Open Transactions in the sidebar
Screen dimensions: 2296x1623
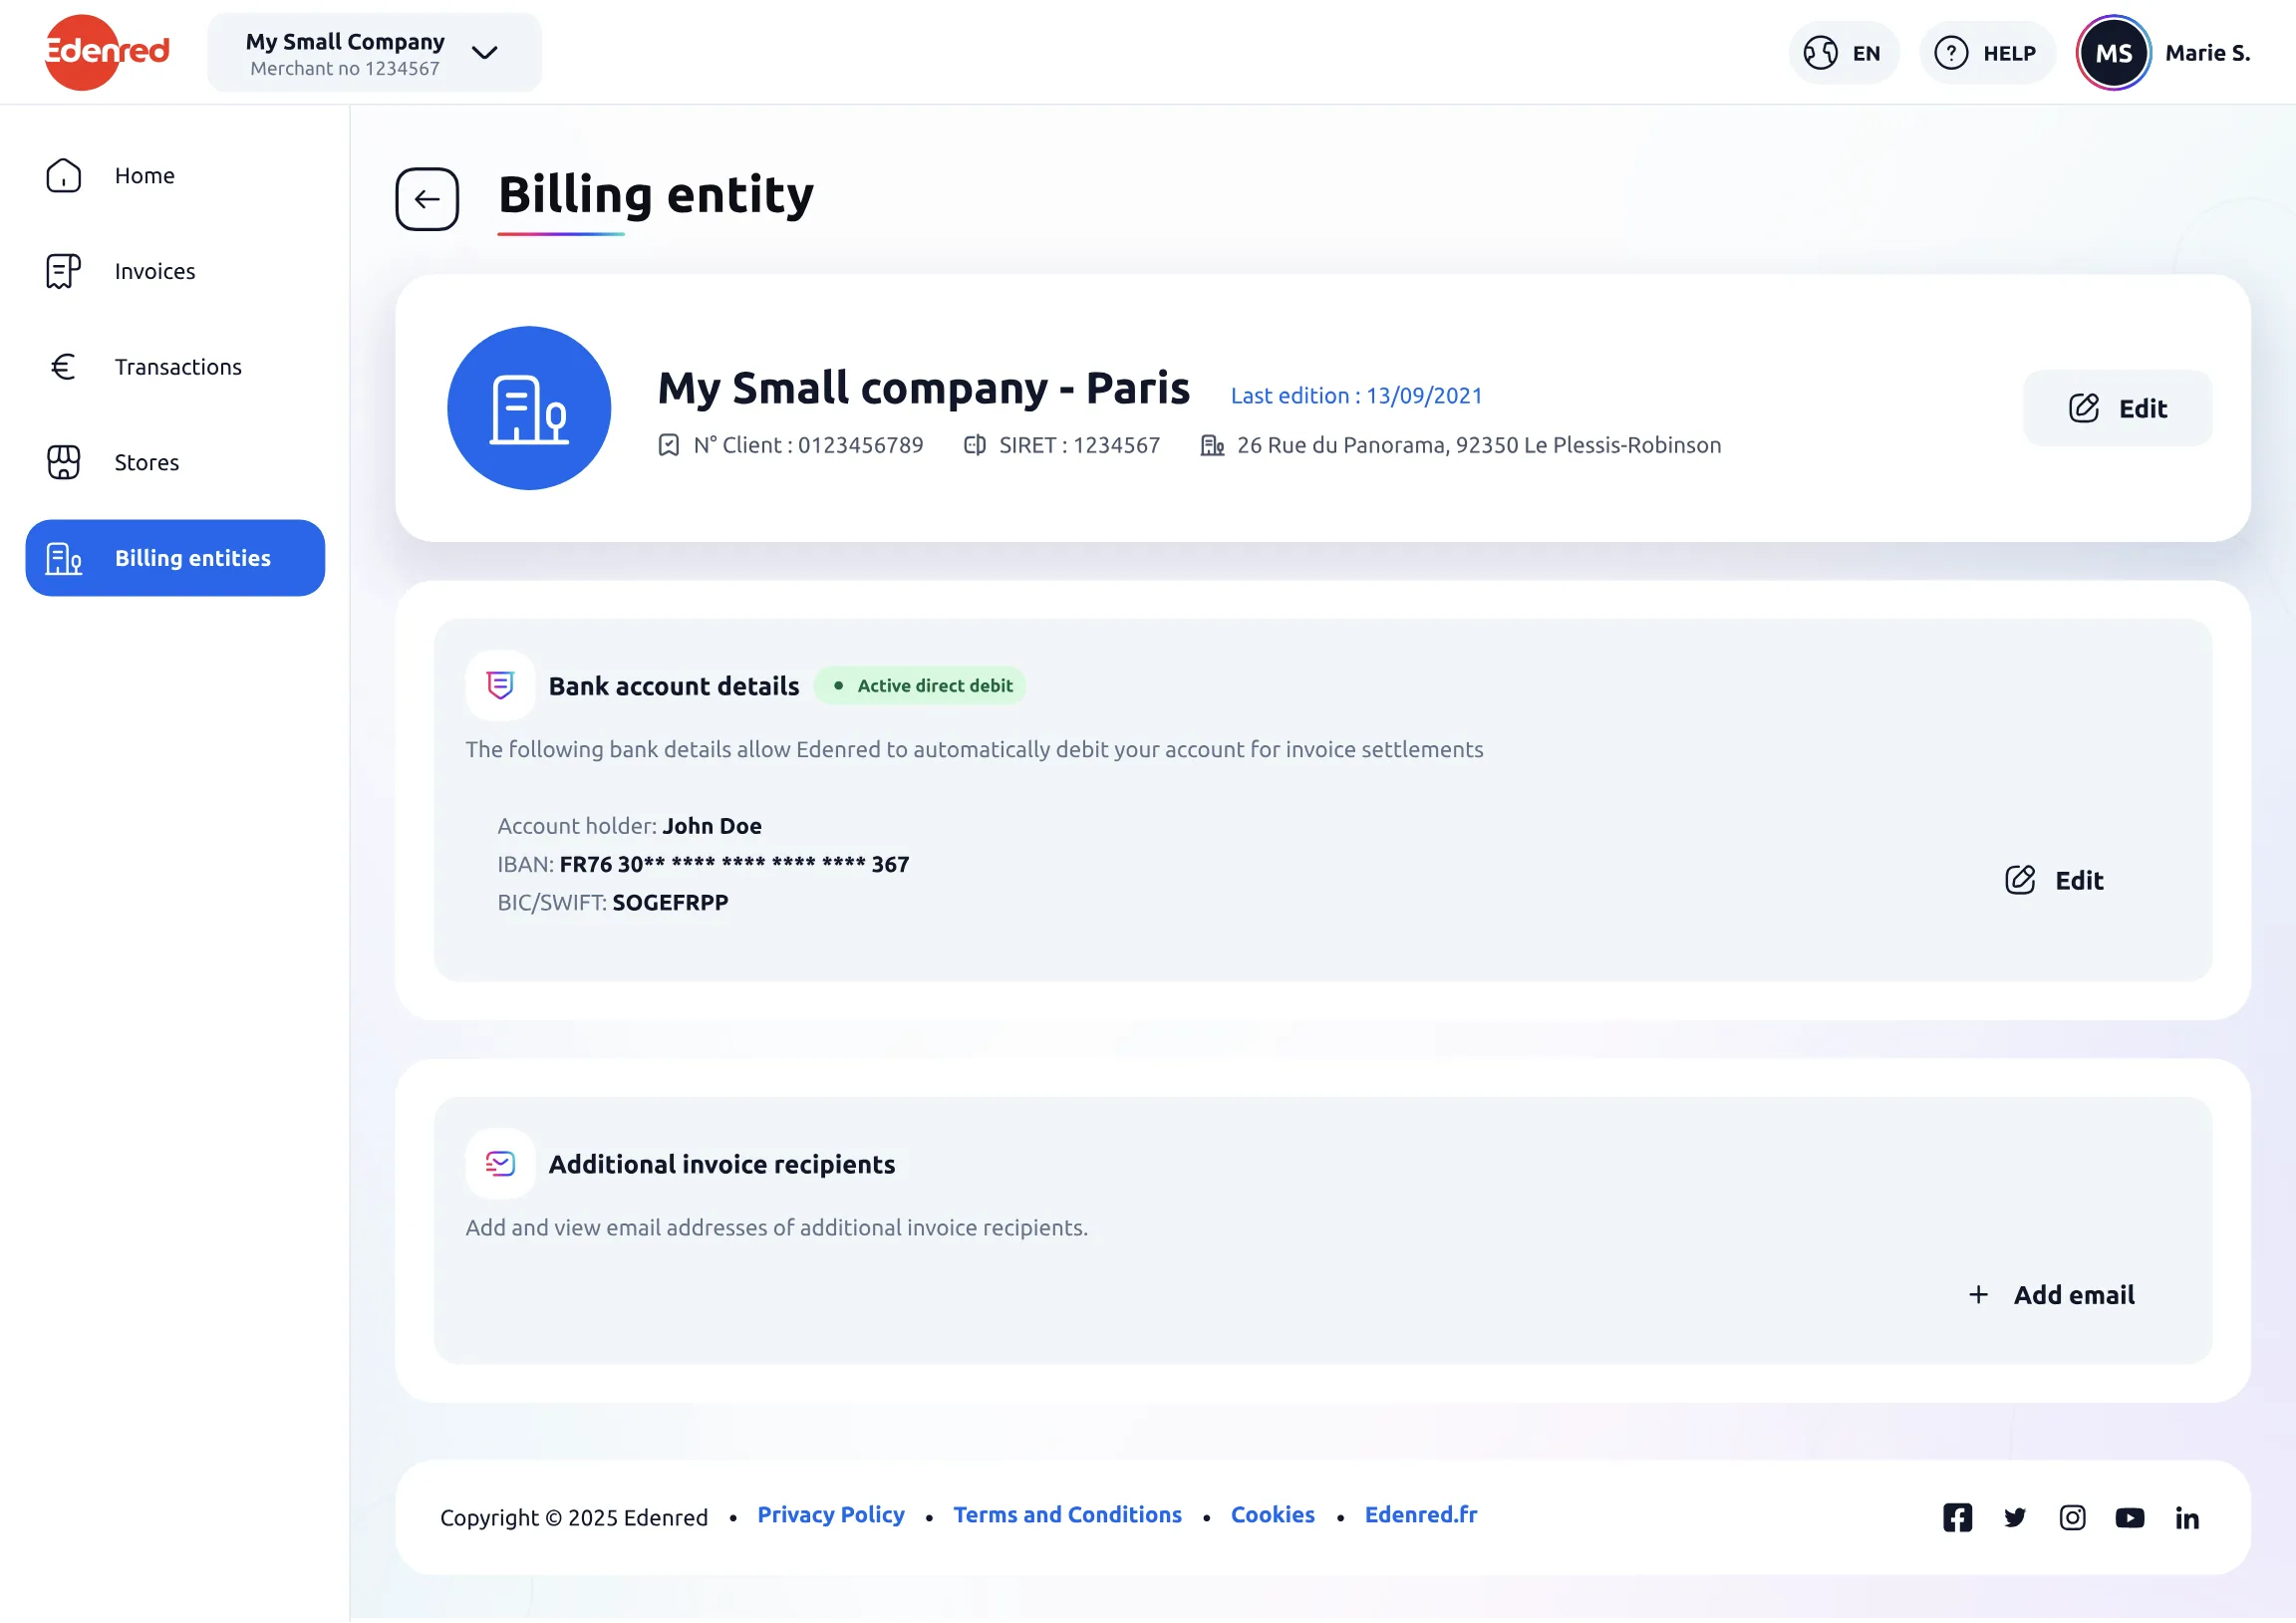(x=175, y=367)
